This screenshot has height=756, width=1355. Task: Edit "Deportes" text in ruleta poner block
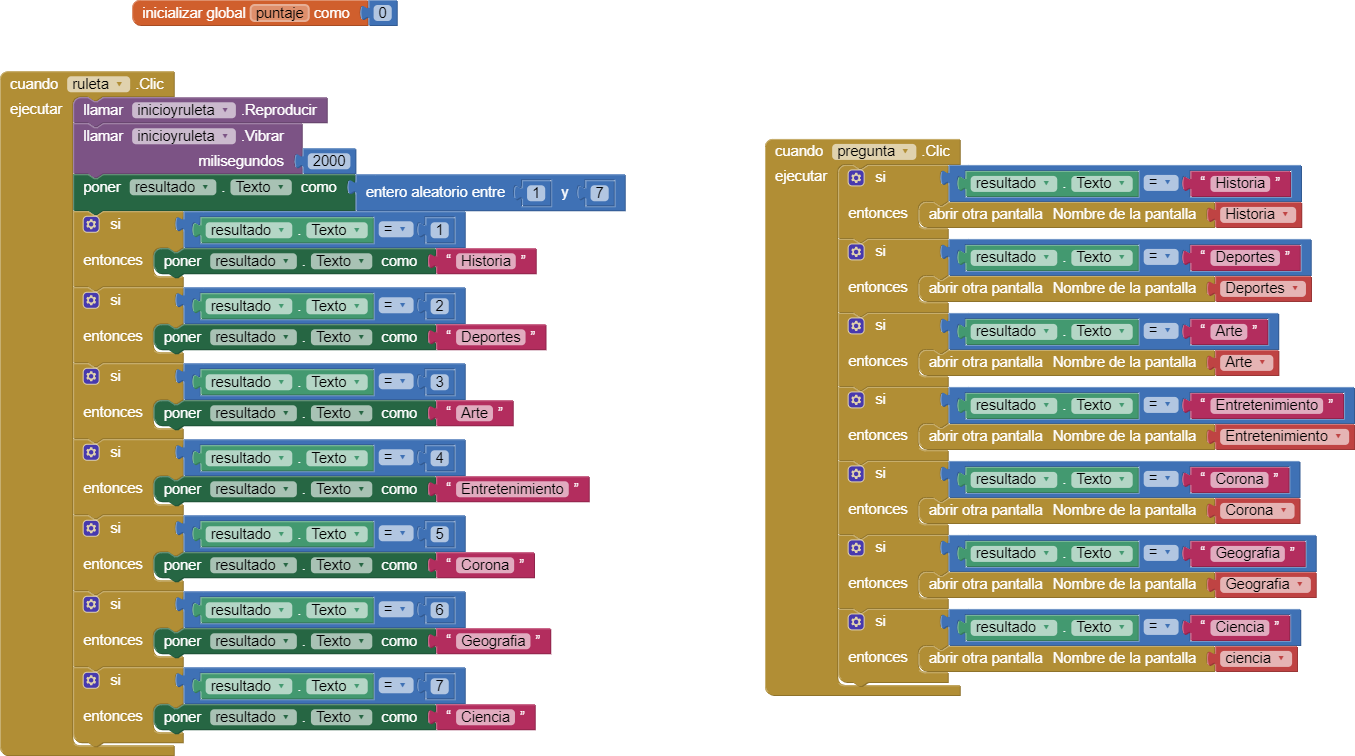coord(491,337)
